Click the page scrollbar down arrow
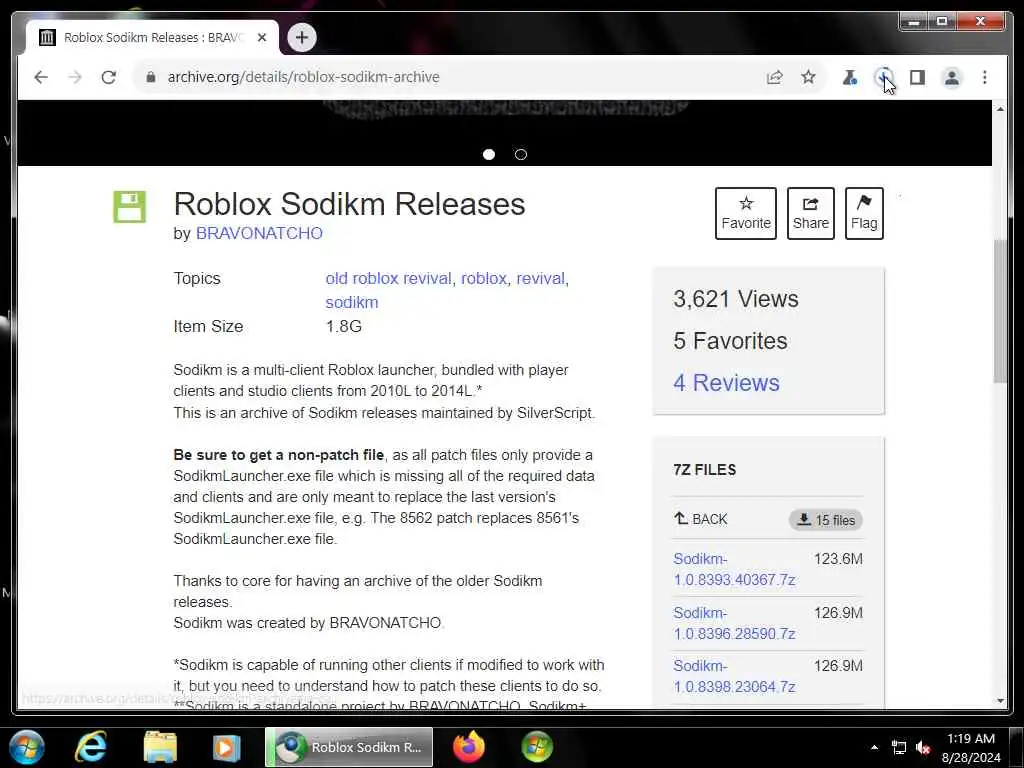Image resolution: width=1024 pixels, height=768 pixels. [1000, 701]
